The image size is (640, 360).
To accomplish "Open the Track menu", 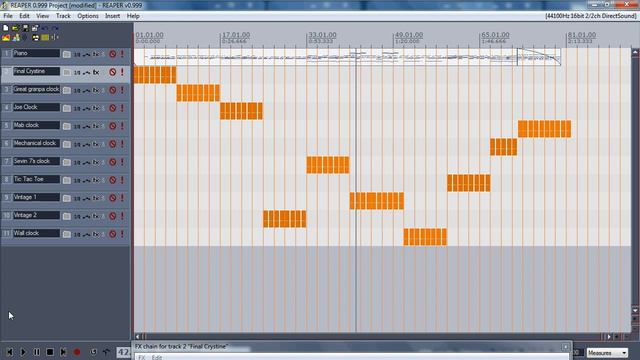I will click(x=63, y=16).
